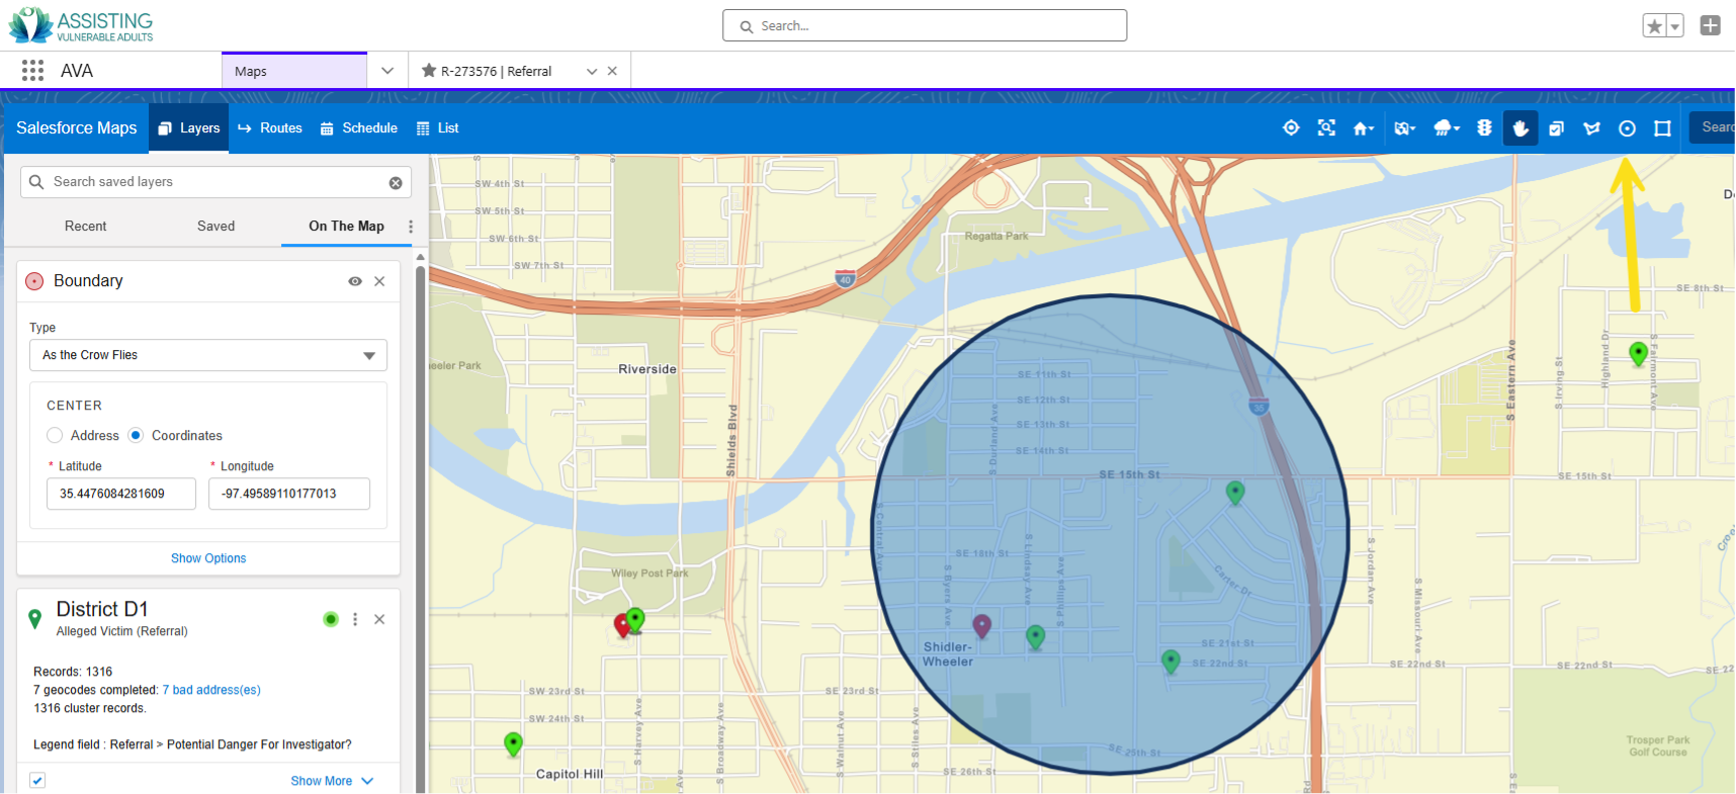The width and height of the screenshot is (1736, 794).
Task: Open the AVA app launcher grid
Action: click(33, 70)
